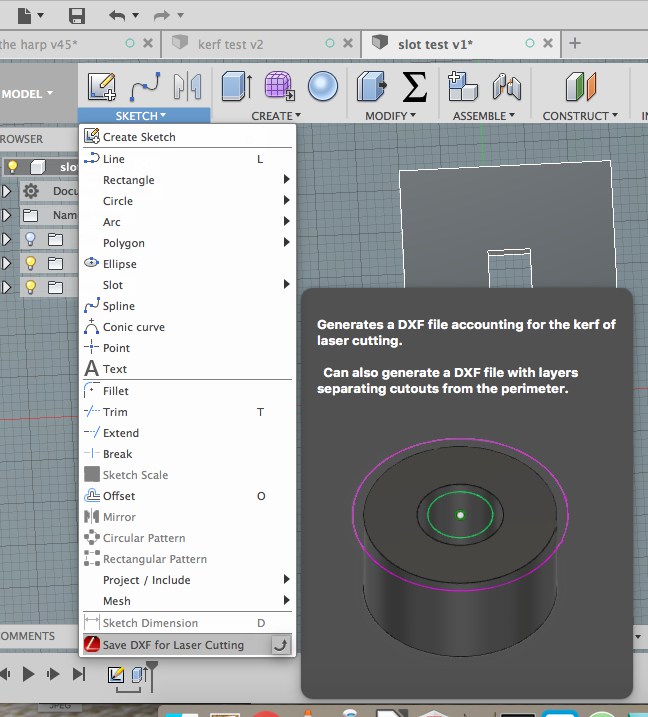Select Conic curve menu item
The height and width of the screenshot is (717, 648).
[x=187, y=327]
